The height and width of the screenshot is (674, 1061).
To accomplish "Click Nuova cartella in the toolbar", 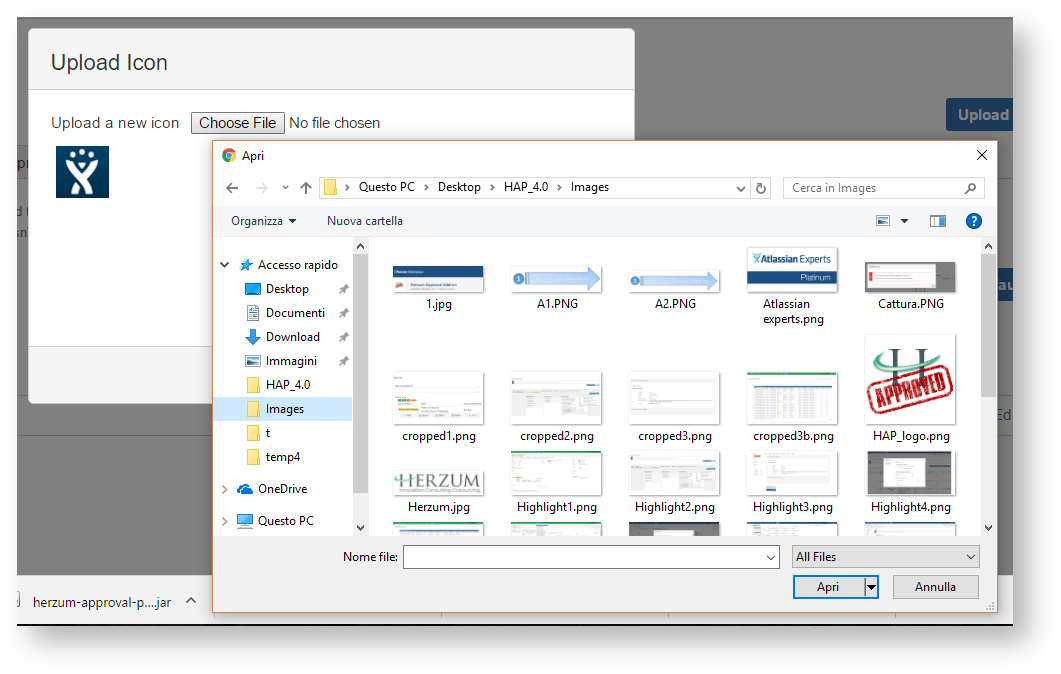I will (365, 221).
